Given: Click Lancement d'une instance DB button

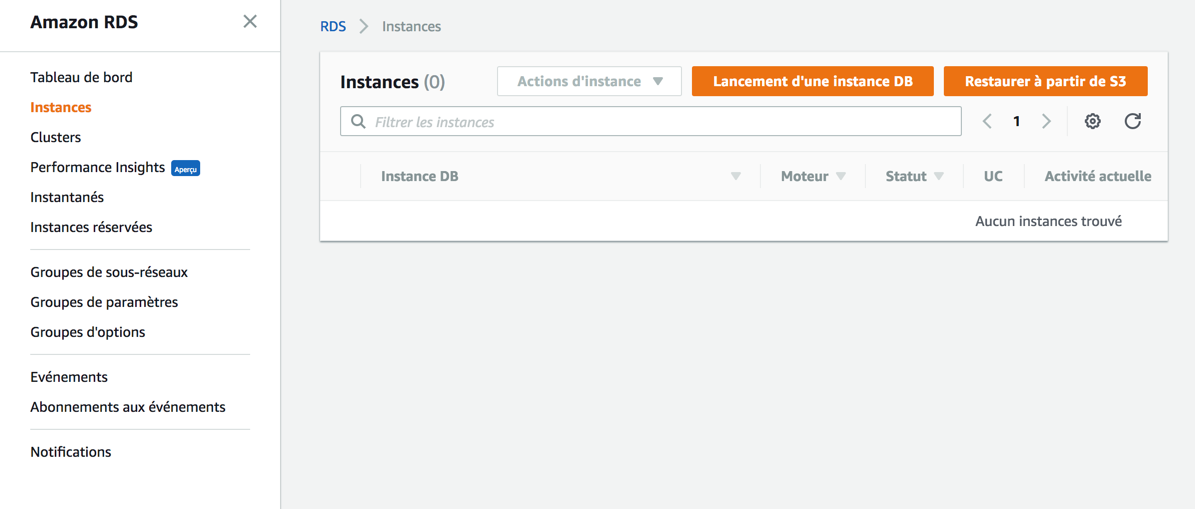Looking at the screenshot, I should tap(812, 81).
